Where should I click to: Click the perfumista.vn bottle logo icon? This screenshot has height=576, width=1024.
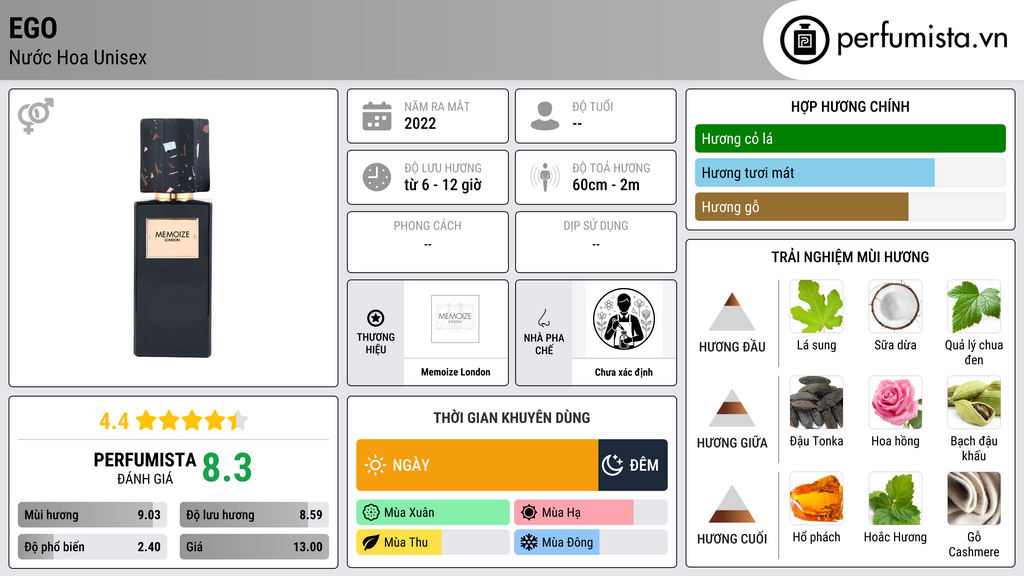(x=804, y=40)
